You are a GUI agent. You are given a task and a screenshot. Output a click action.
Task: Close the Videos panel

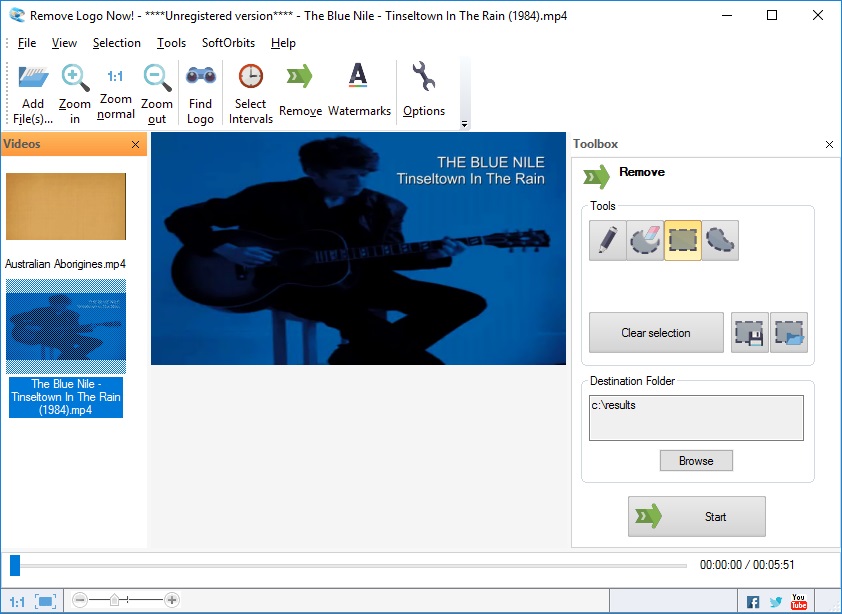tap(135, 144)
